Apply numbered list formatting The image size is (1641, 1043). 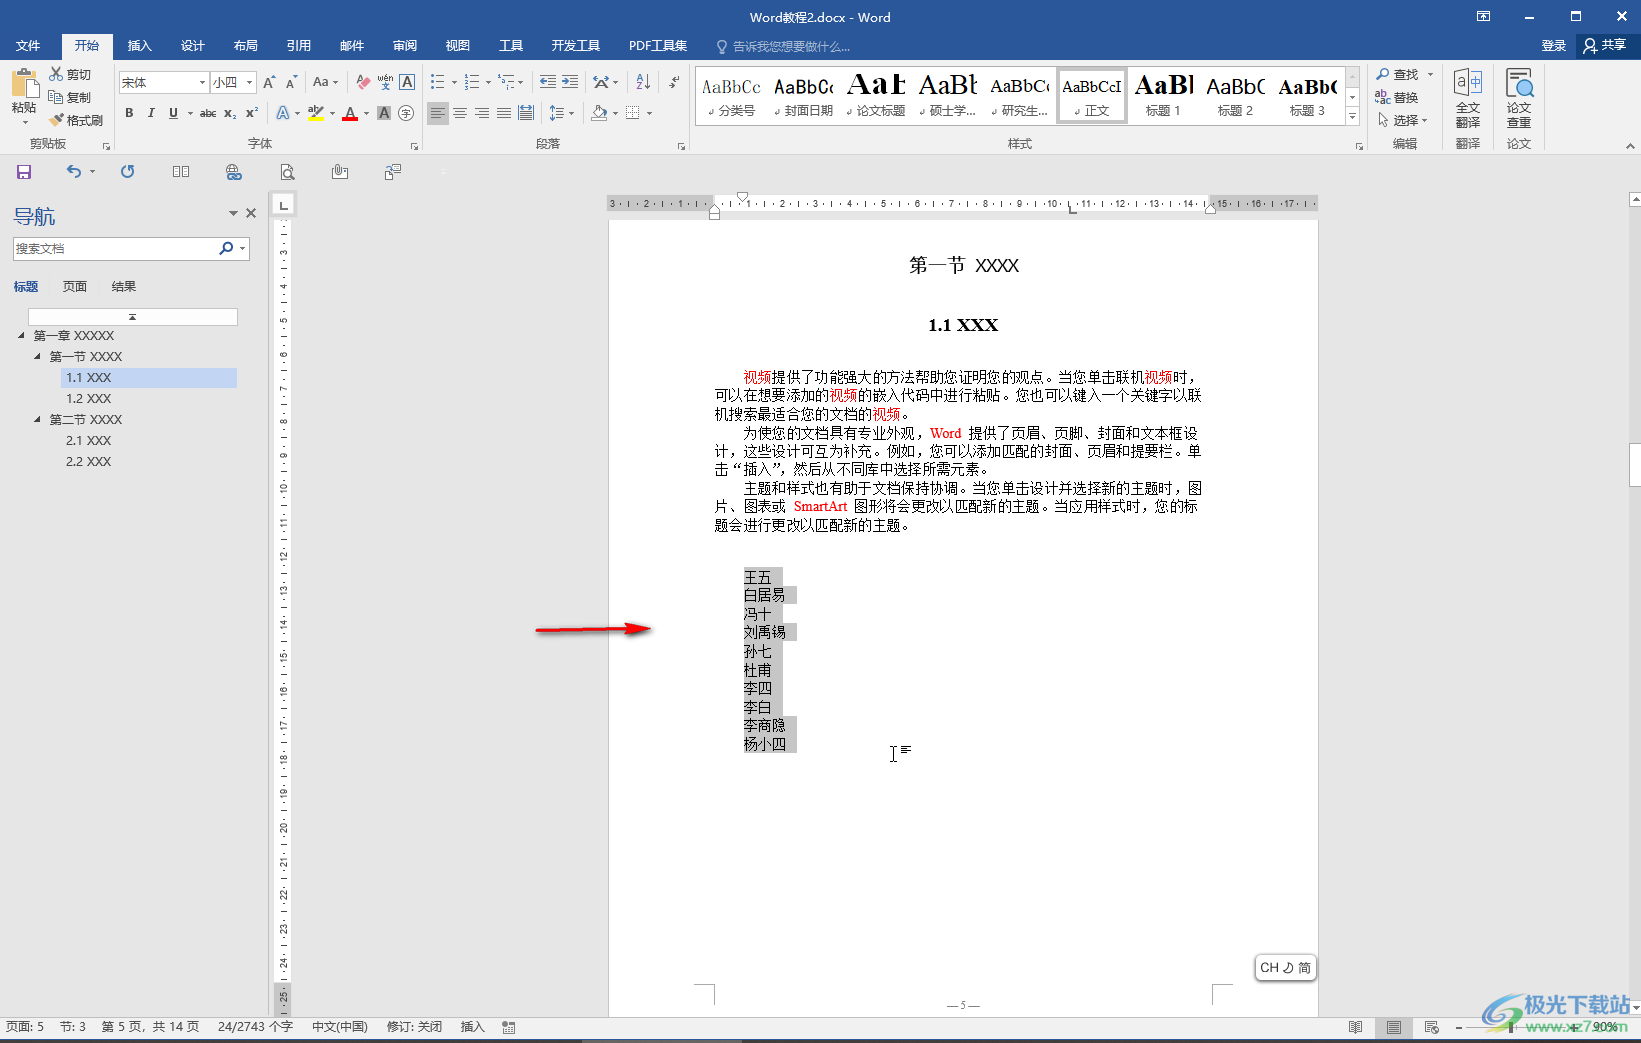pos(472,82)
